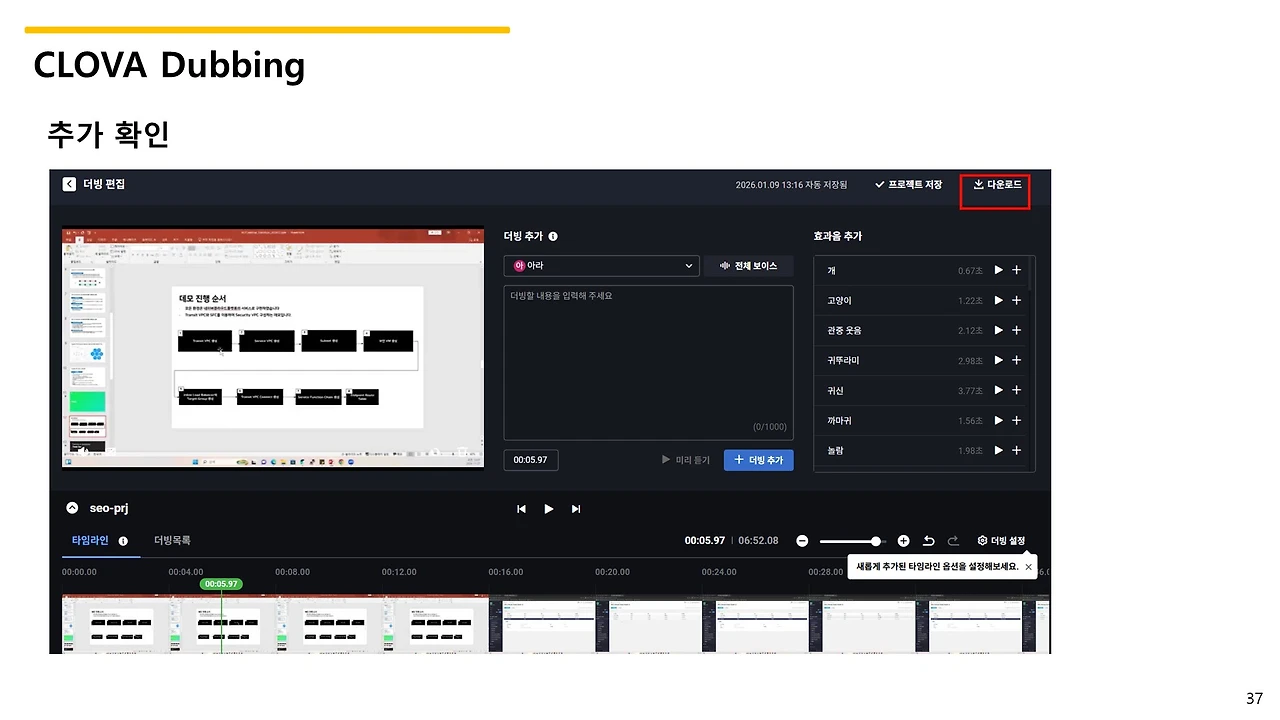The image size is (1280, 720).
Task: Open 더빙 설정 dubbing settings
Action: click(1001, 541)
